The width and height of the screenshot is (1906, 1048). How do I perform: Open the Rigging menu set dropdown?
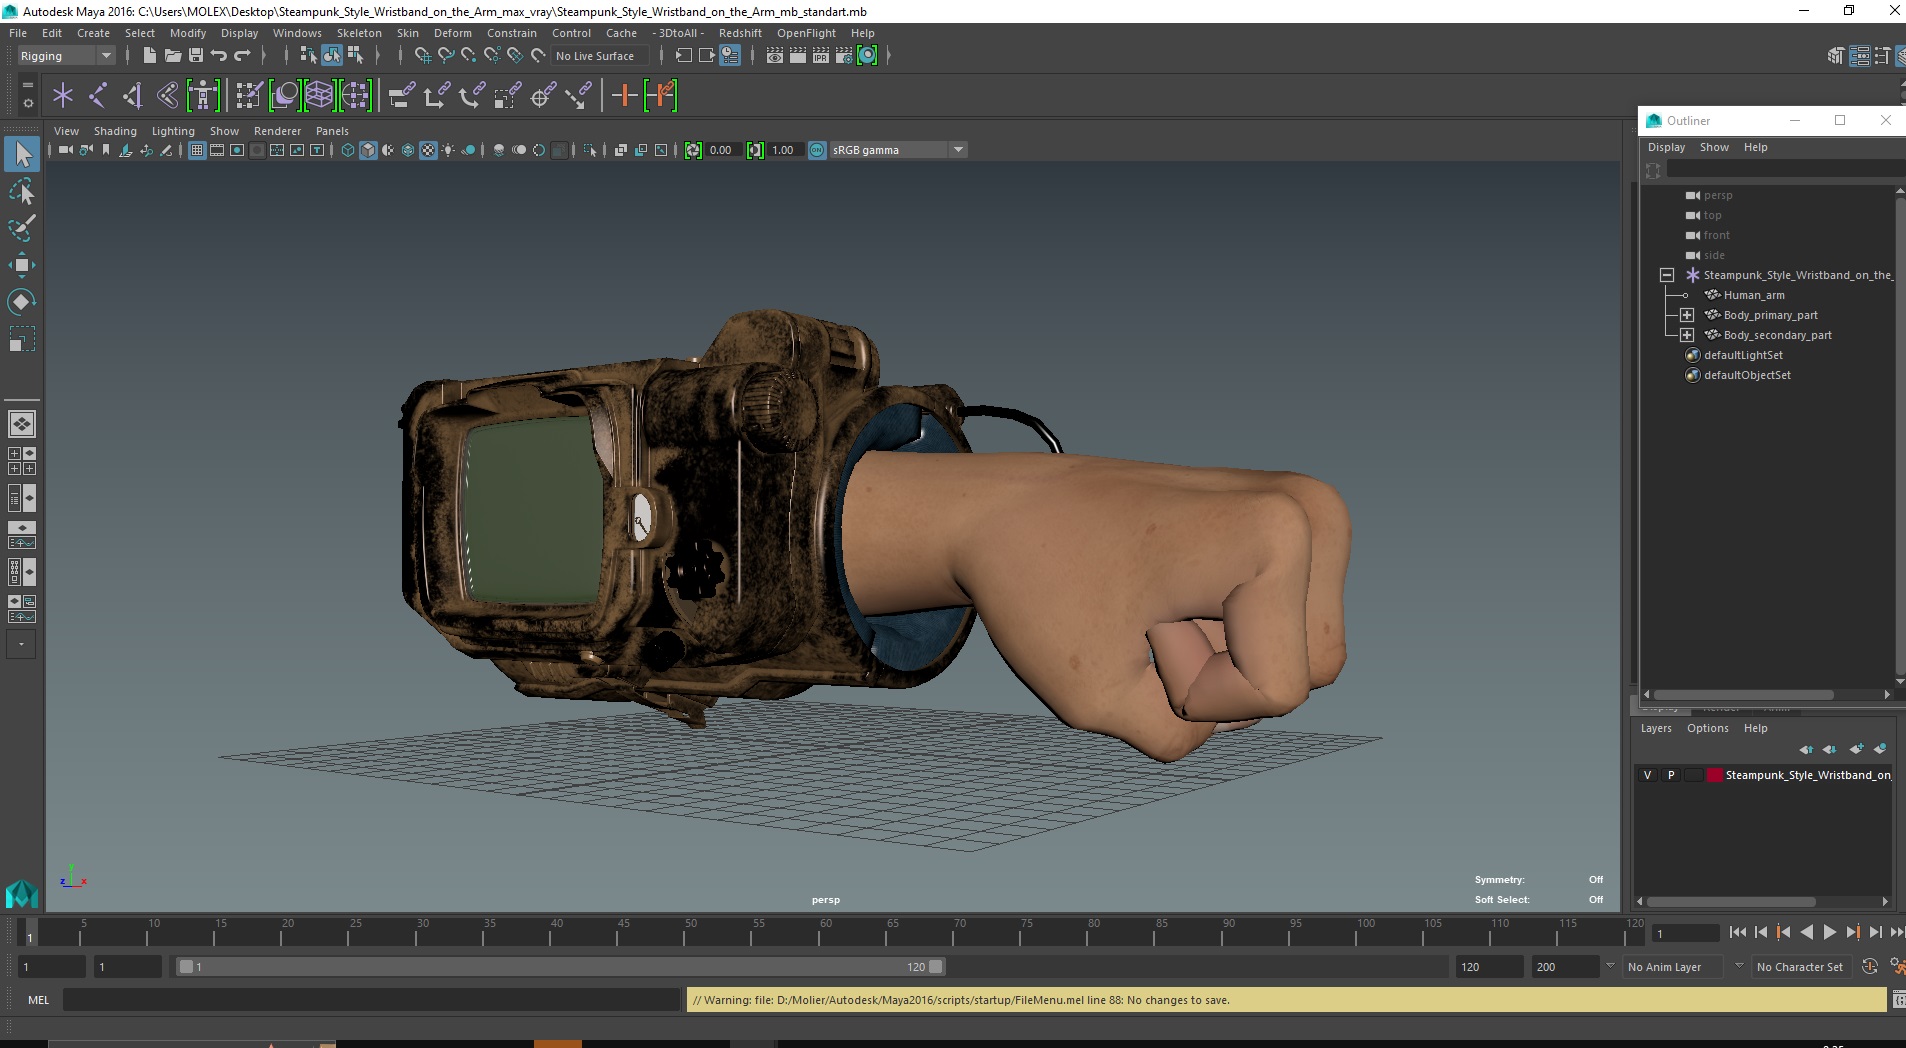coord(66,56)
